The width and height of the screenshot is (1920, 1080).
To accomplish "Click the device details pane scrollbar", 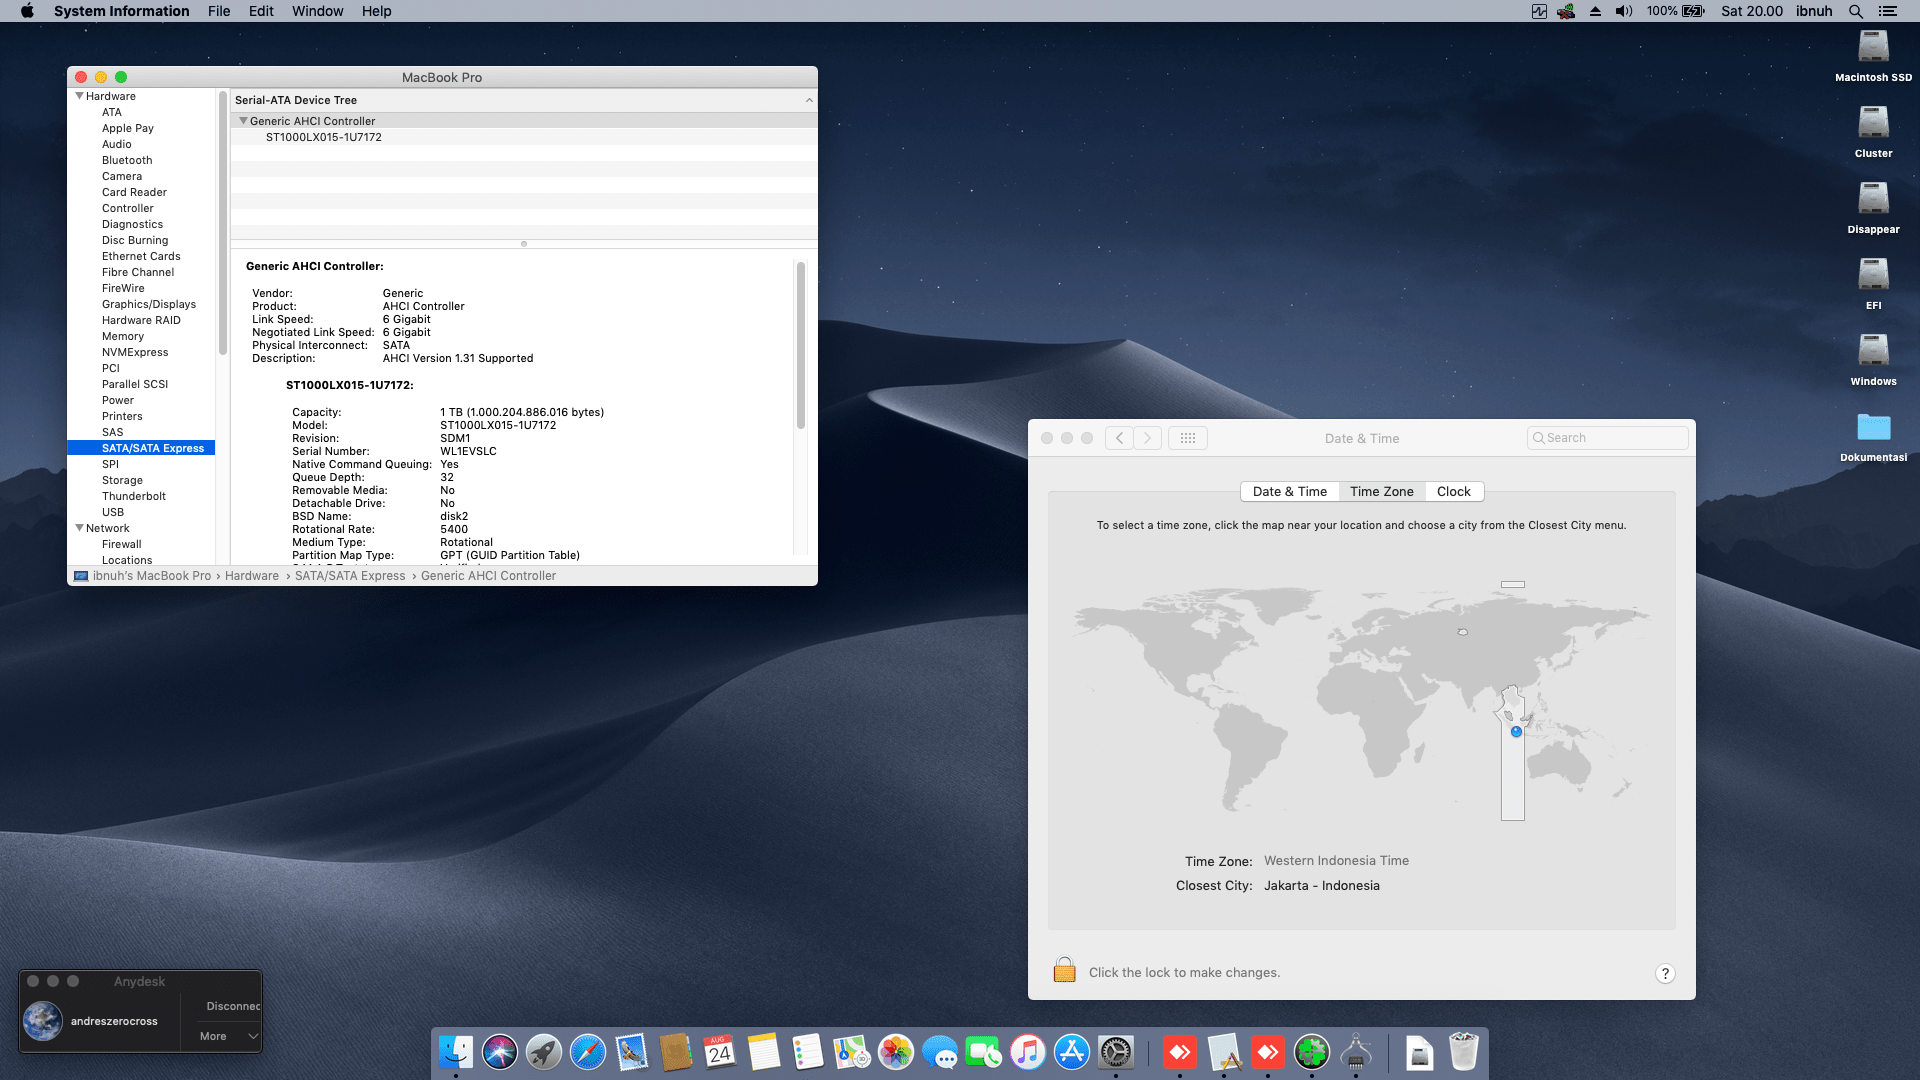I will (800, 345).
